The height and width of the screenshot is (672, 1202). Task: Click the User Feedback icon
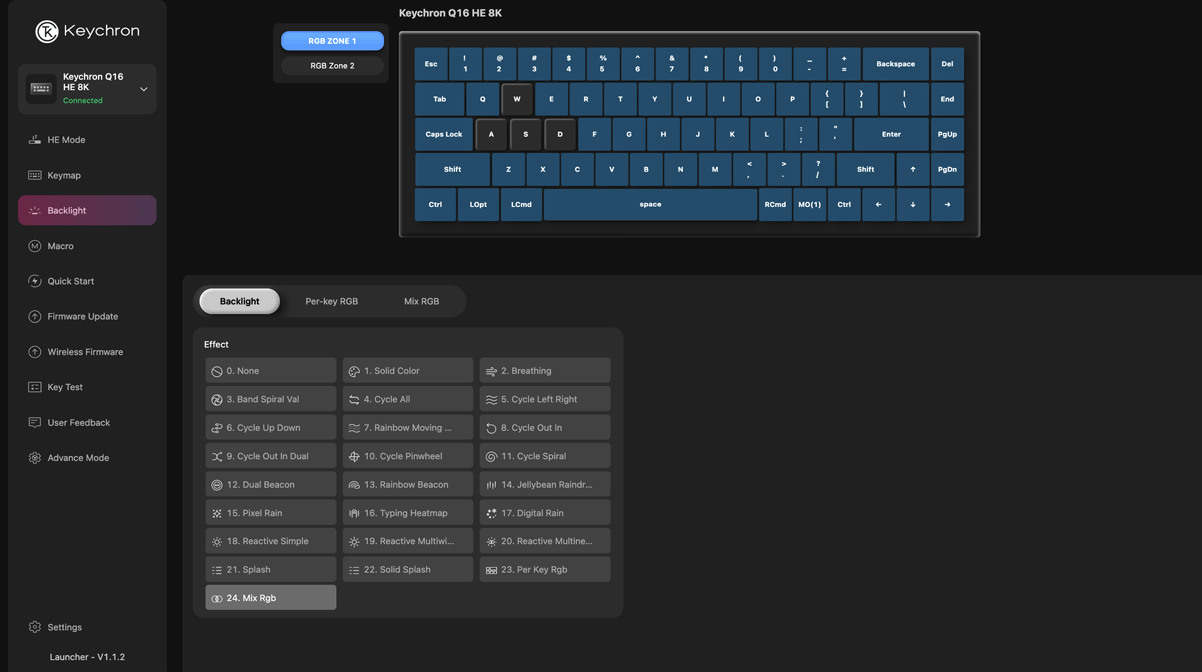(x=35, y=423)
